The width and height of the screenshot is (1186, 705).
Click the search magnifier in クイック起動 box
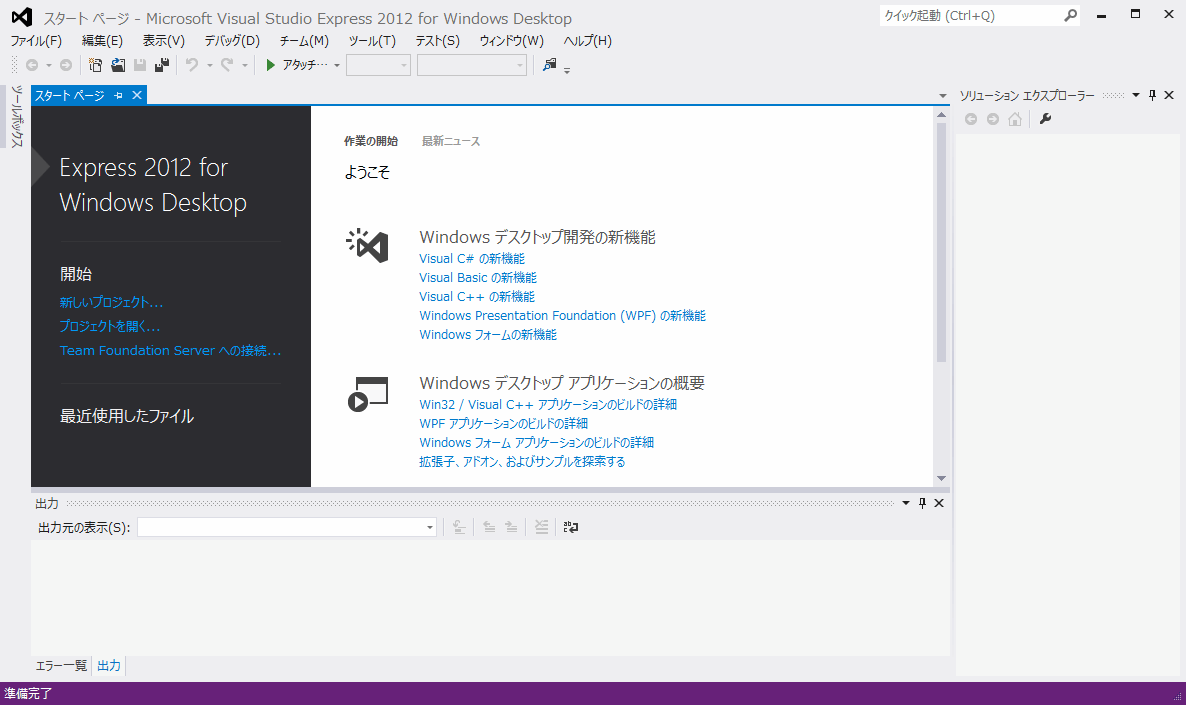1070,16
